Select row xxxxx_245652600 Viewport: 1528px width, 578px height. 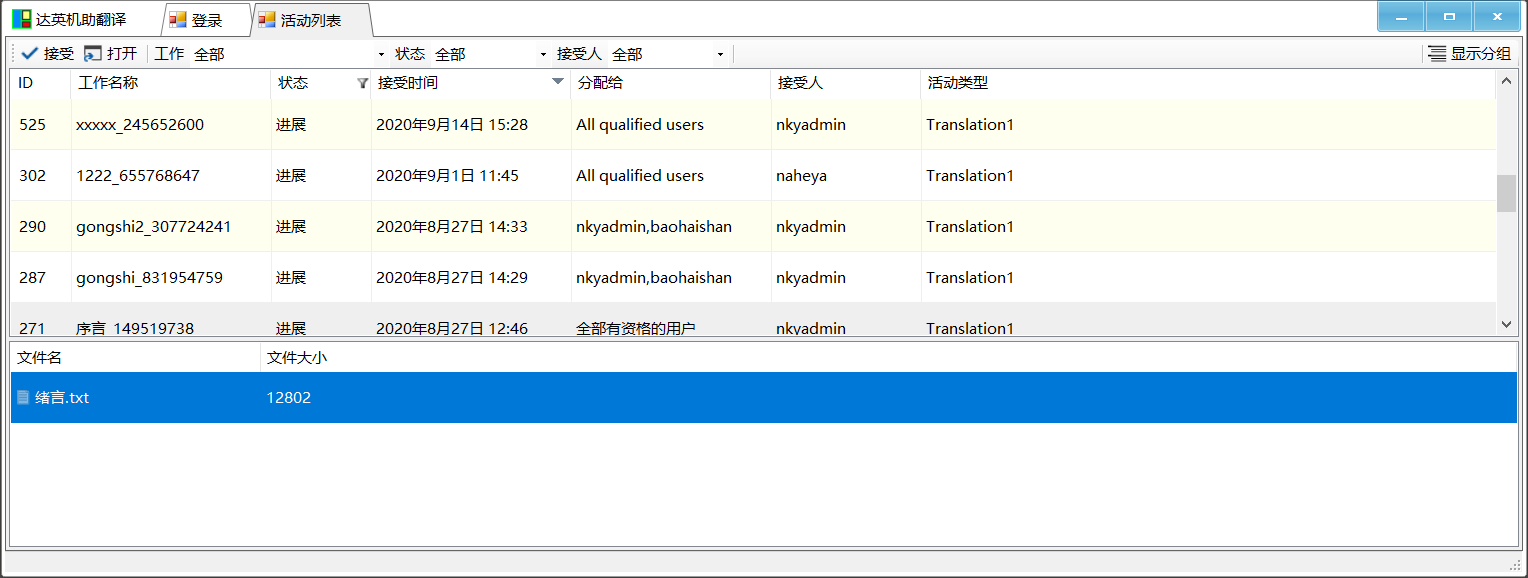coord(753,125)
